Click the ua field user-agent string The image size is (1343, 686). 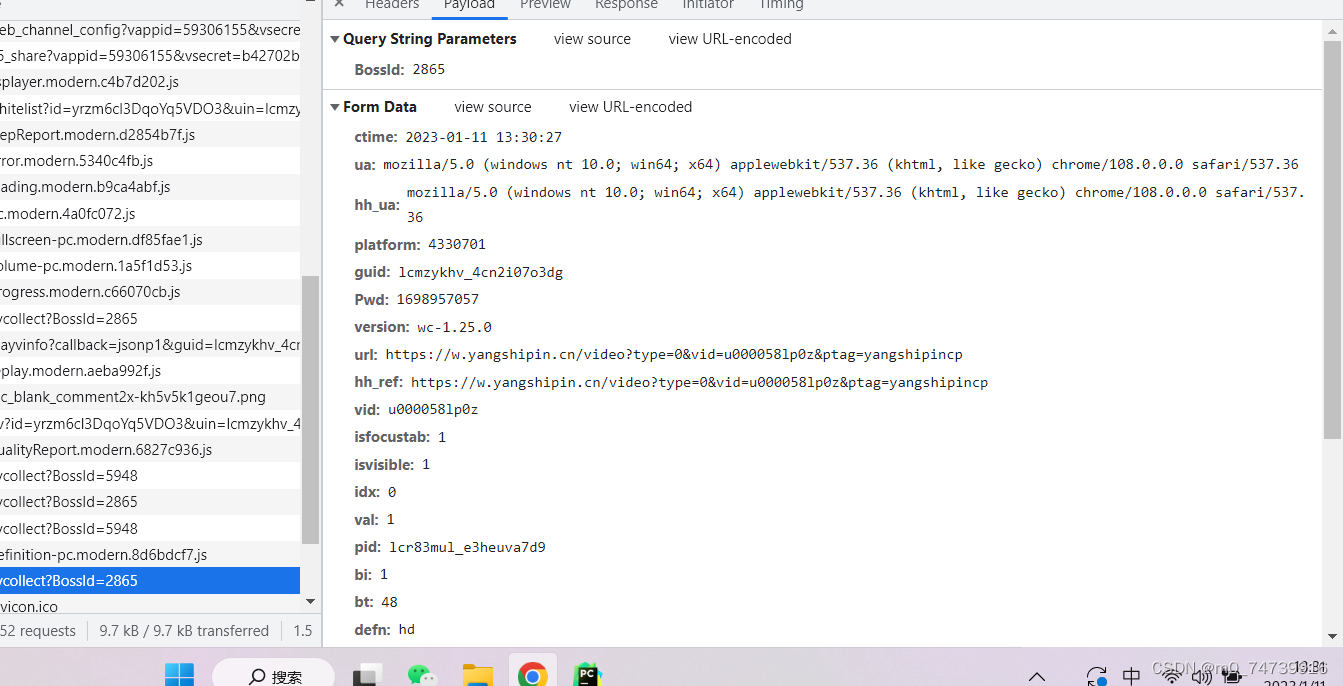[x=841, y=164]
